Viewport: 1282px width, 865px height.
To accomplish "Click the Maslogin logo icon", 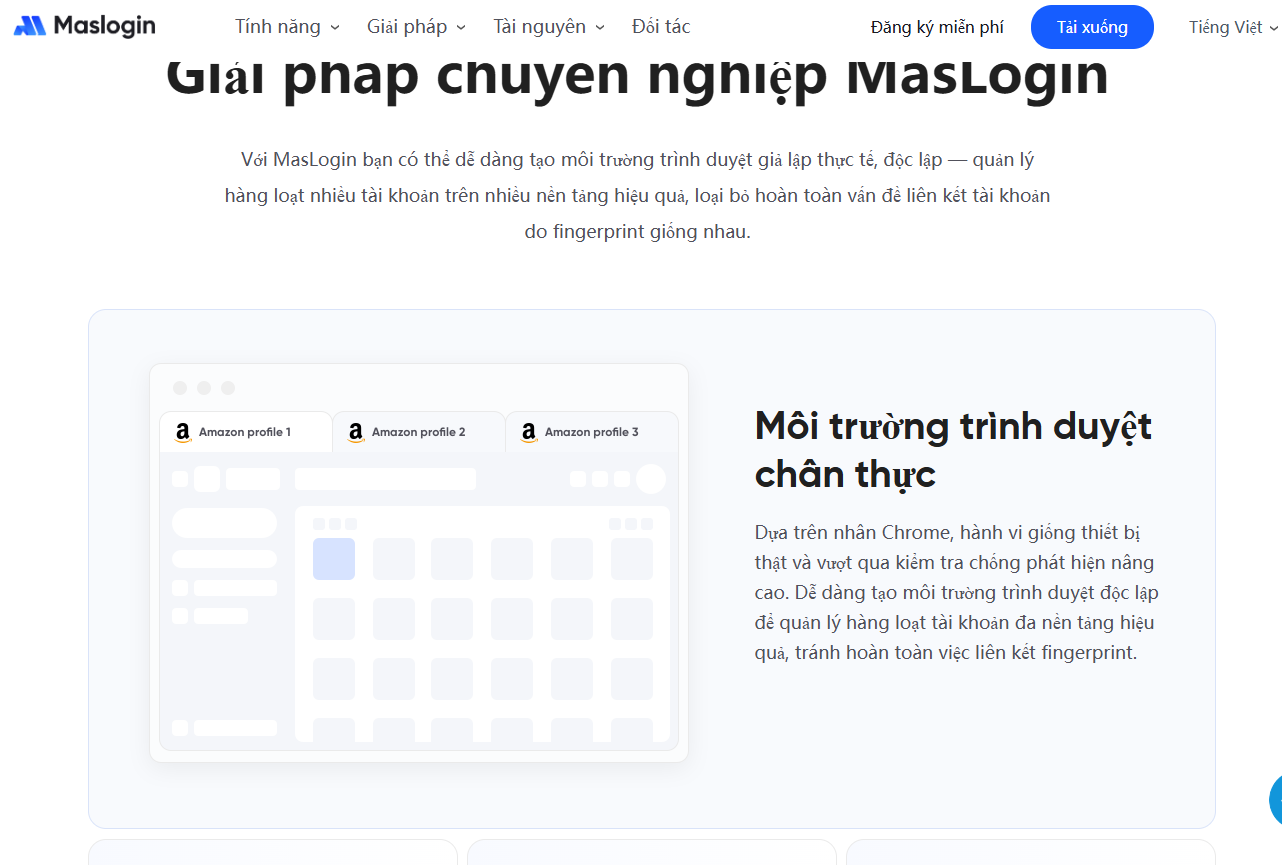I will (30, 26).
